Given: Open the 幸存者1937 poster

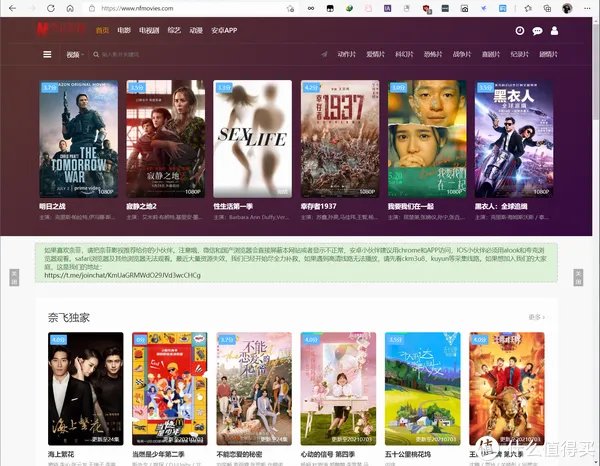Looking at the screenshot, I should pos(340,139).
